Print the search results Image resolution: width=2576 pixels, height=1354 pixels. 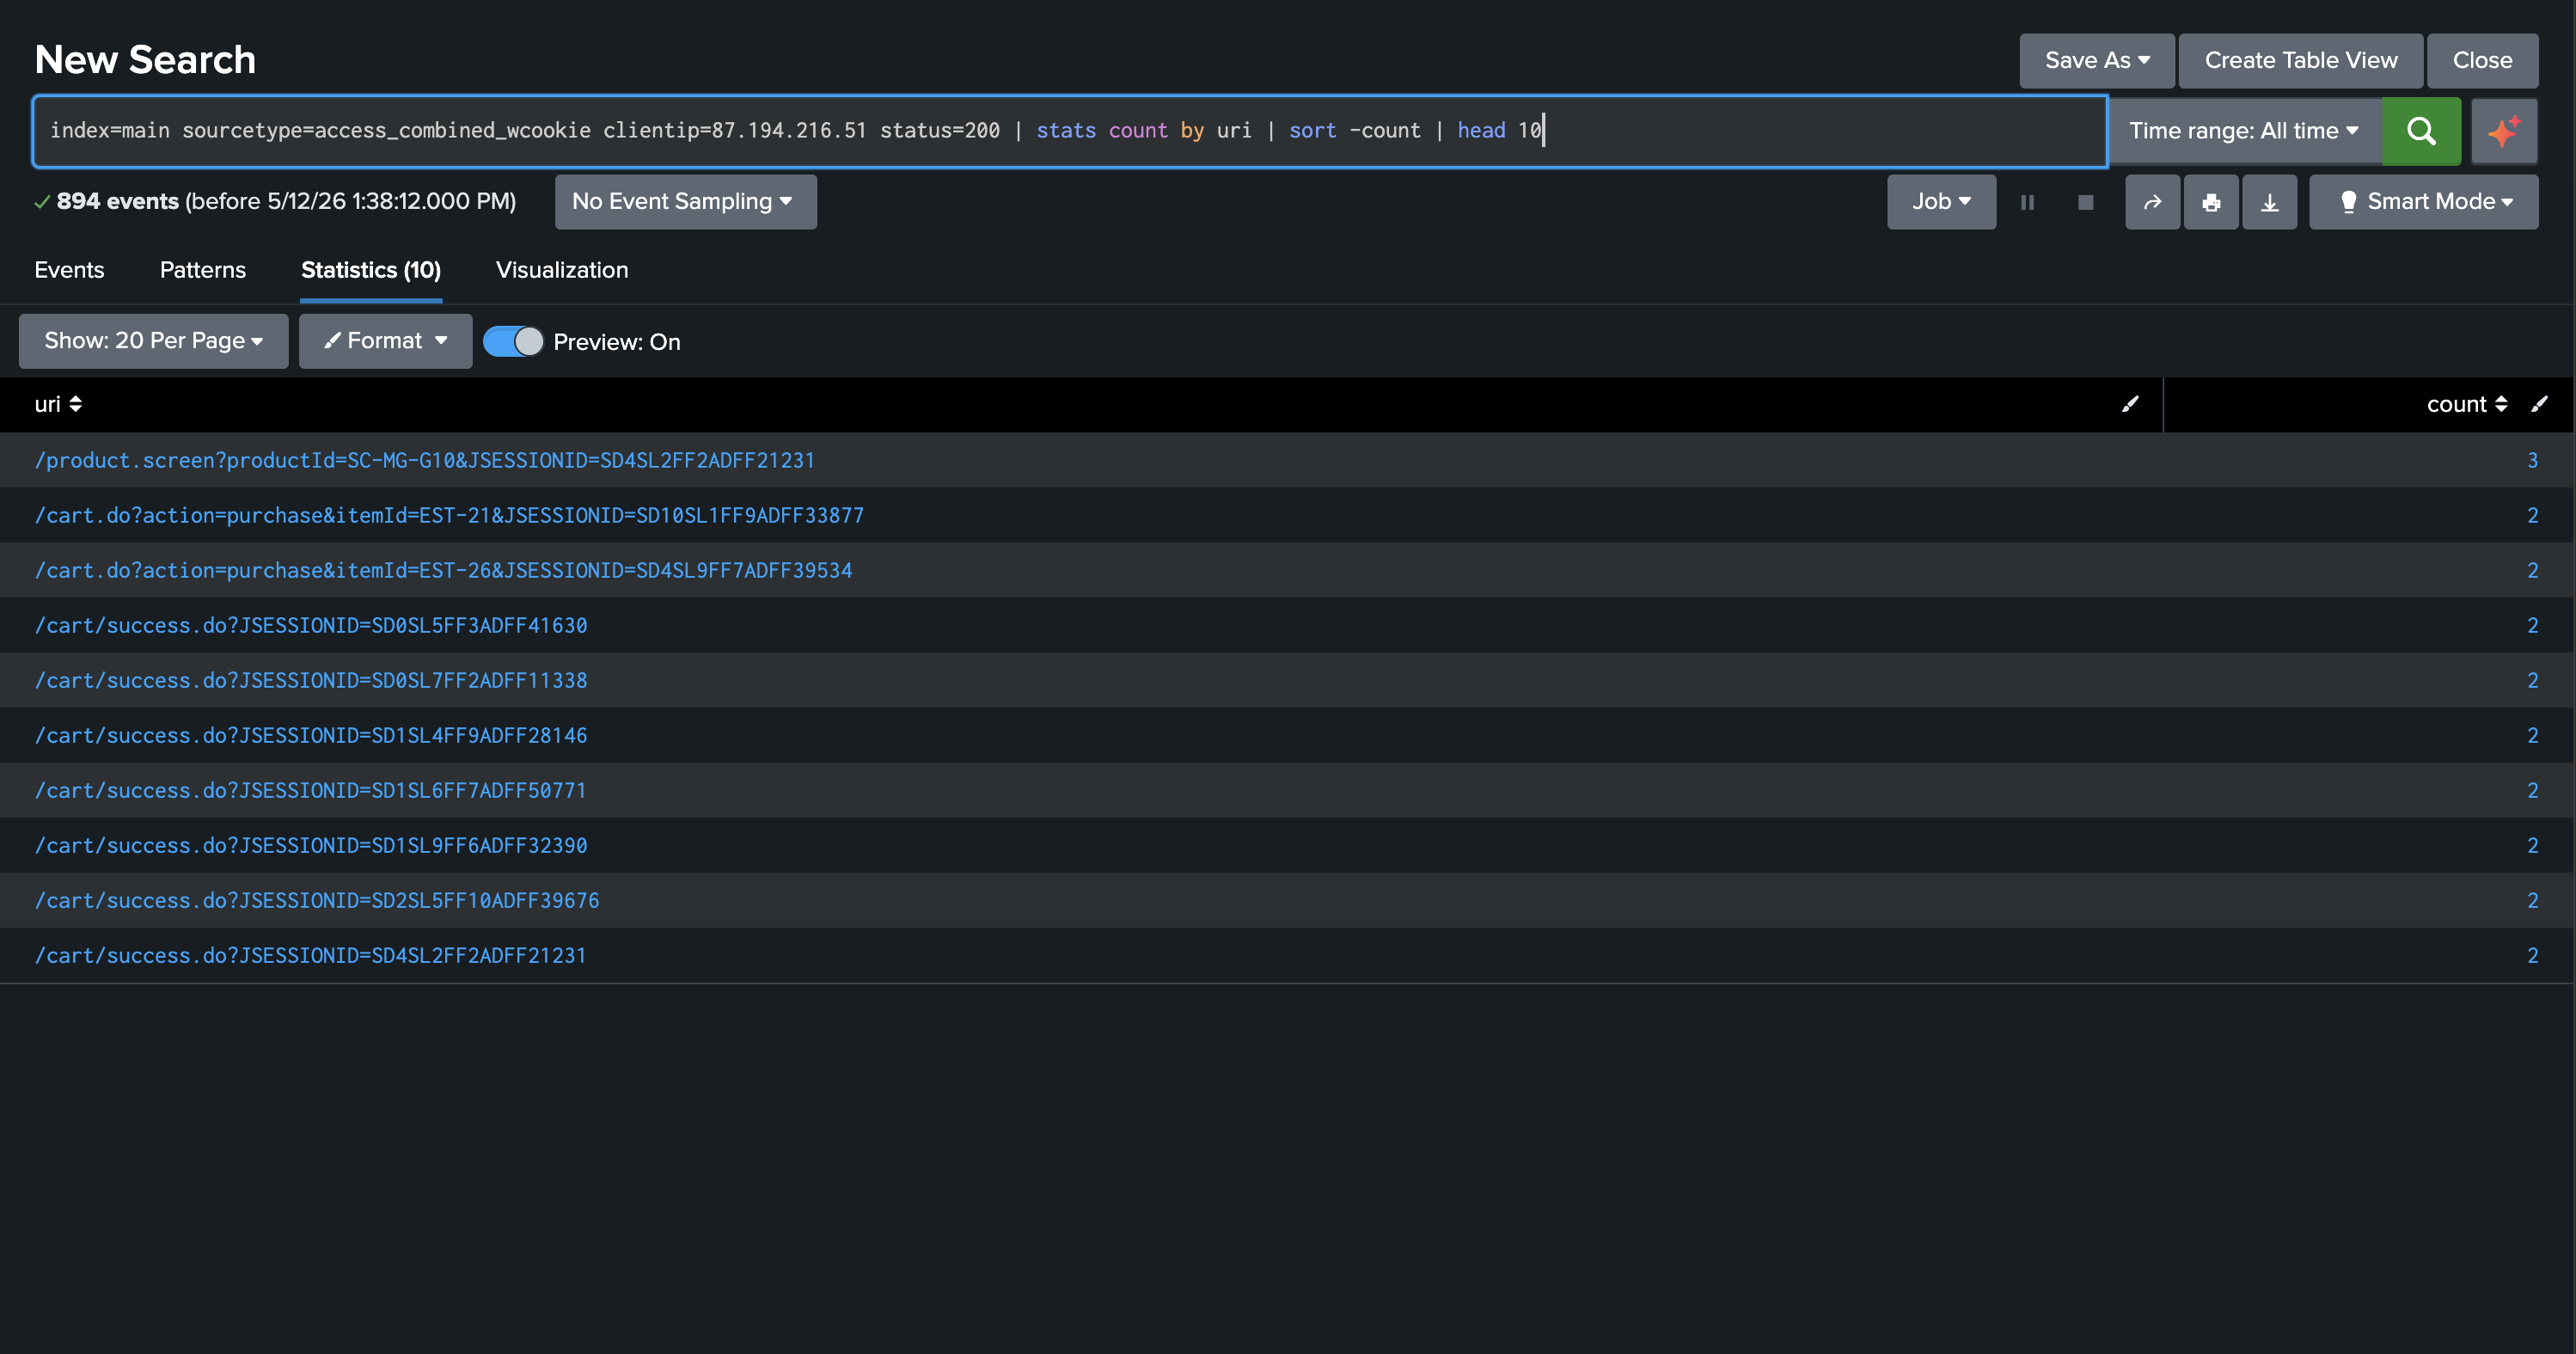pos(2211,202)
